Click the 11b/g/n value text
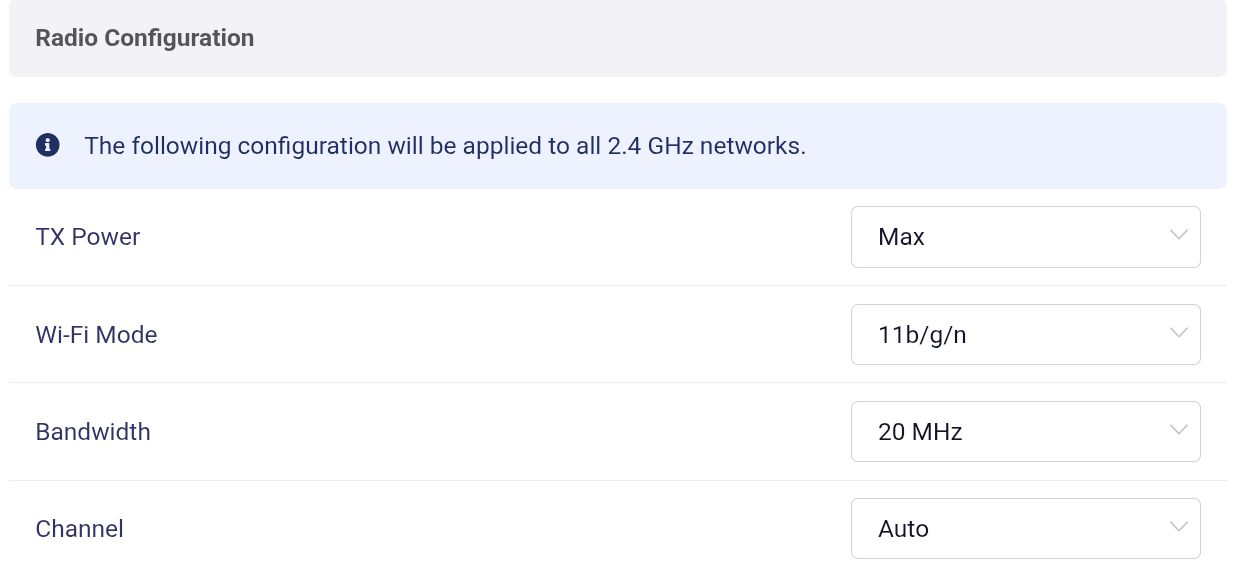This screenshot has width=1243, height=585. pos(922,335)
